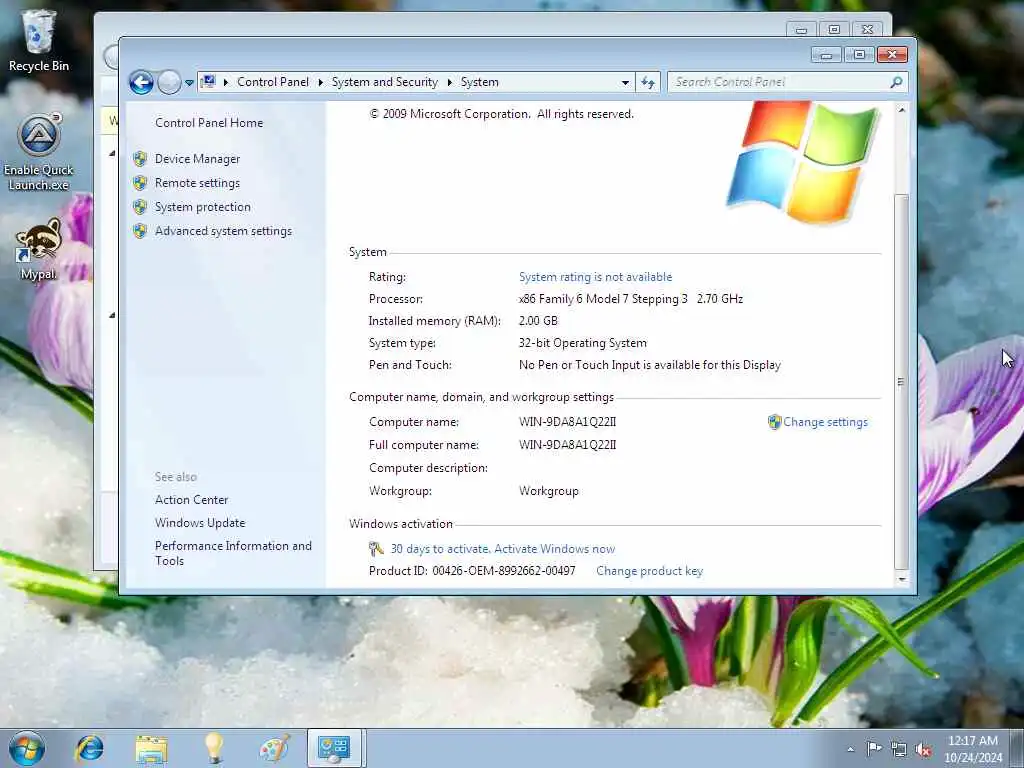The height and width of the screenshot is (768, 1024).
Task: Minimize the System window
Action: (x=826, y=55)
